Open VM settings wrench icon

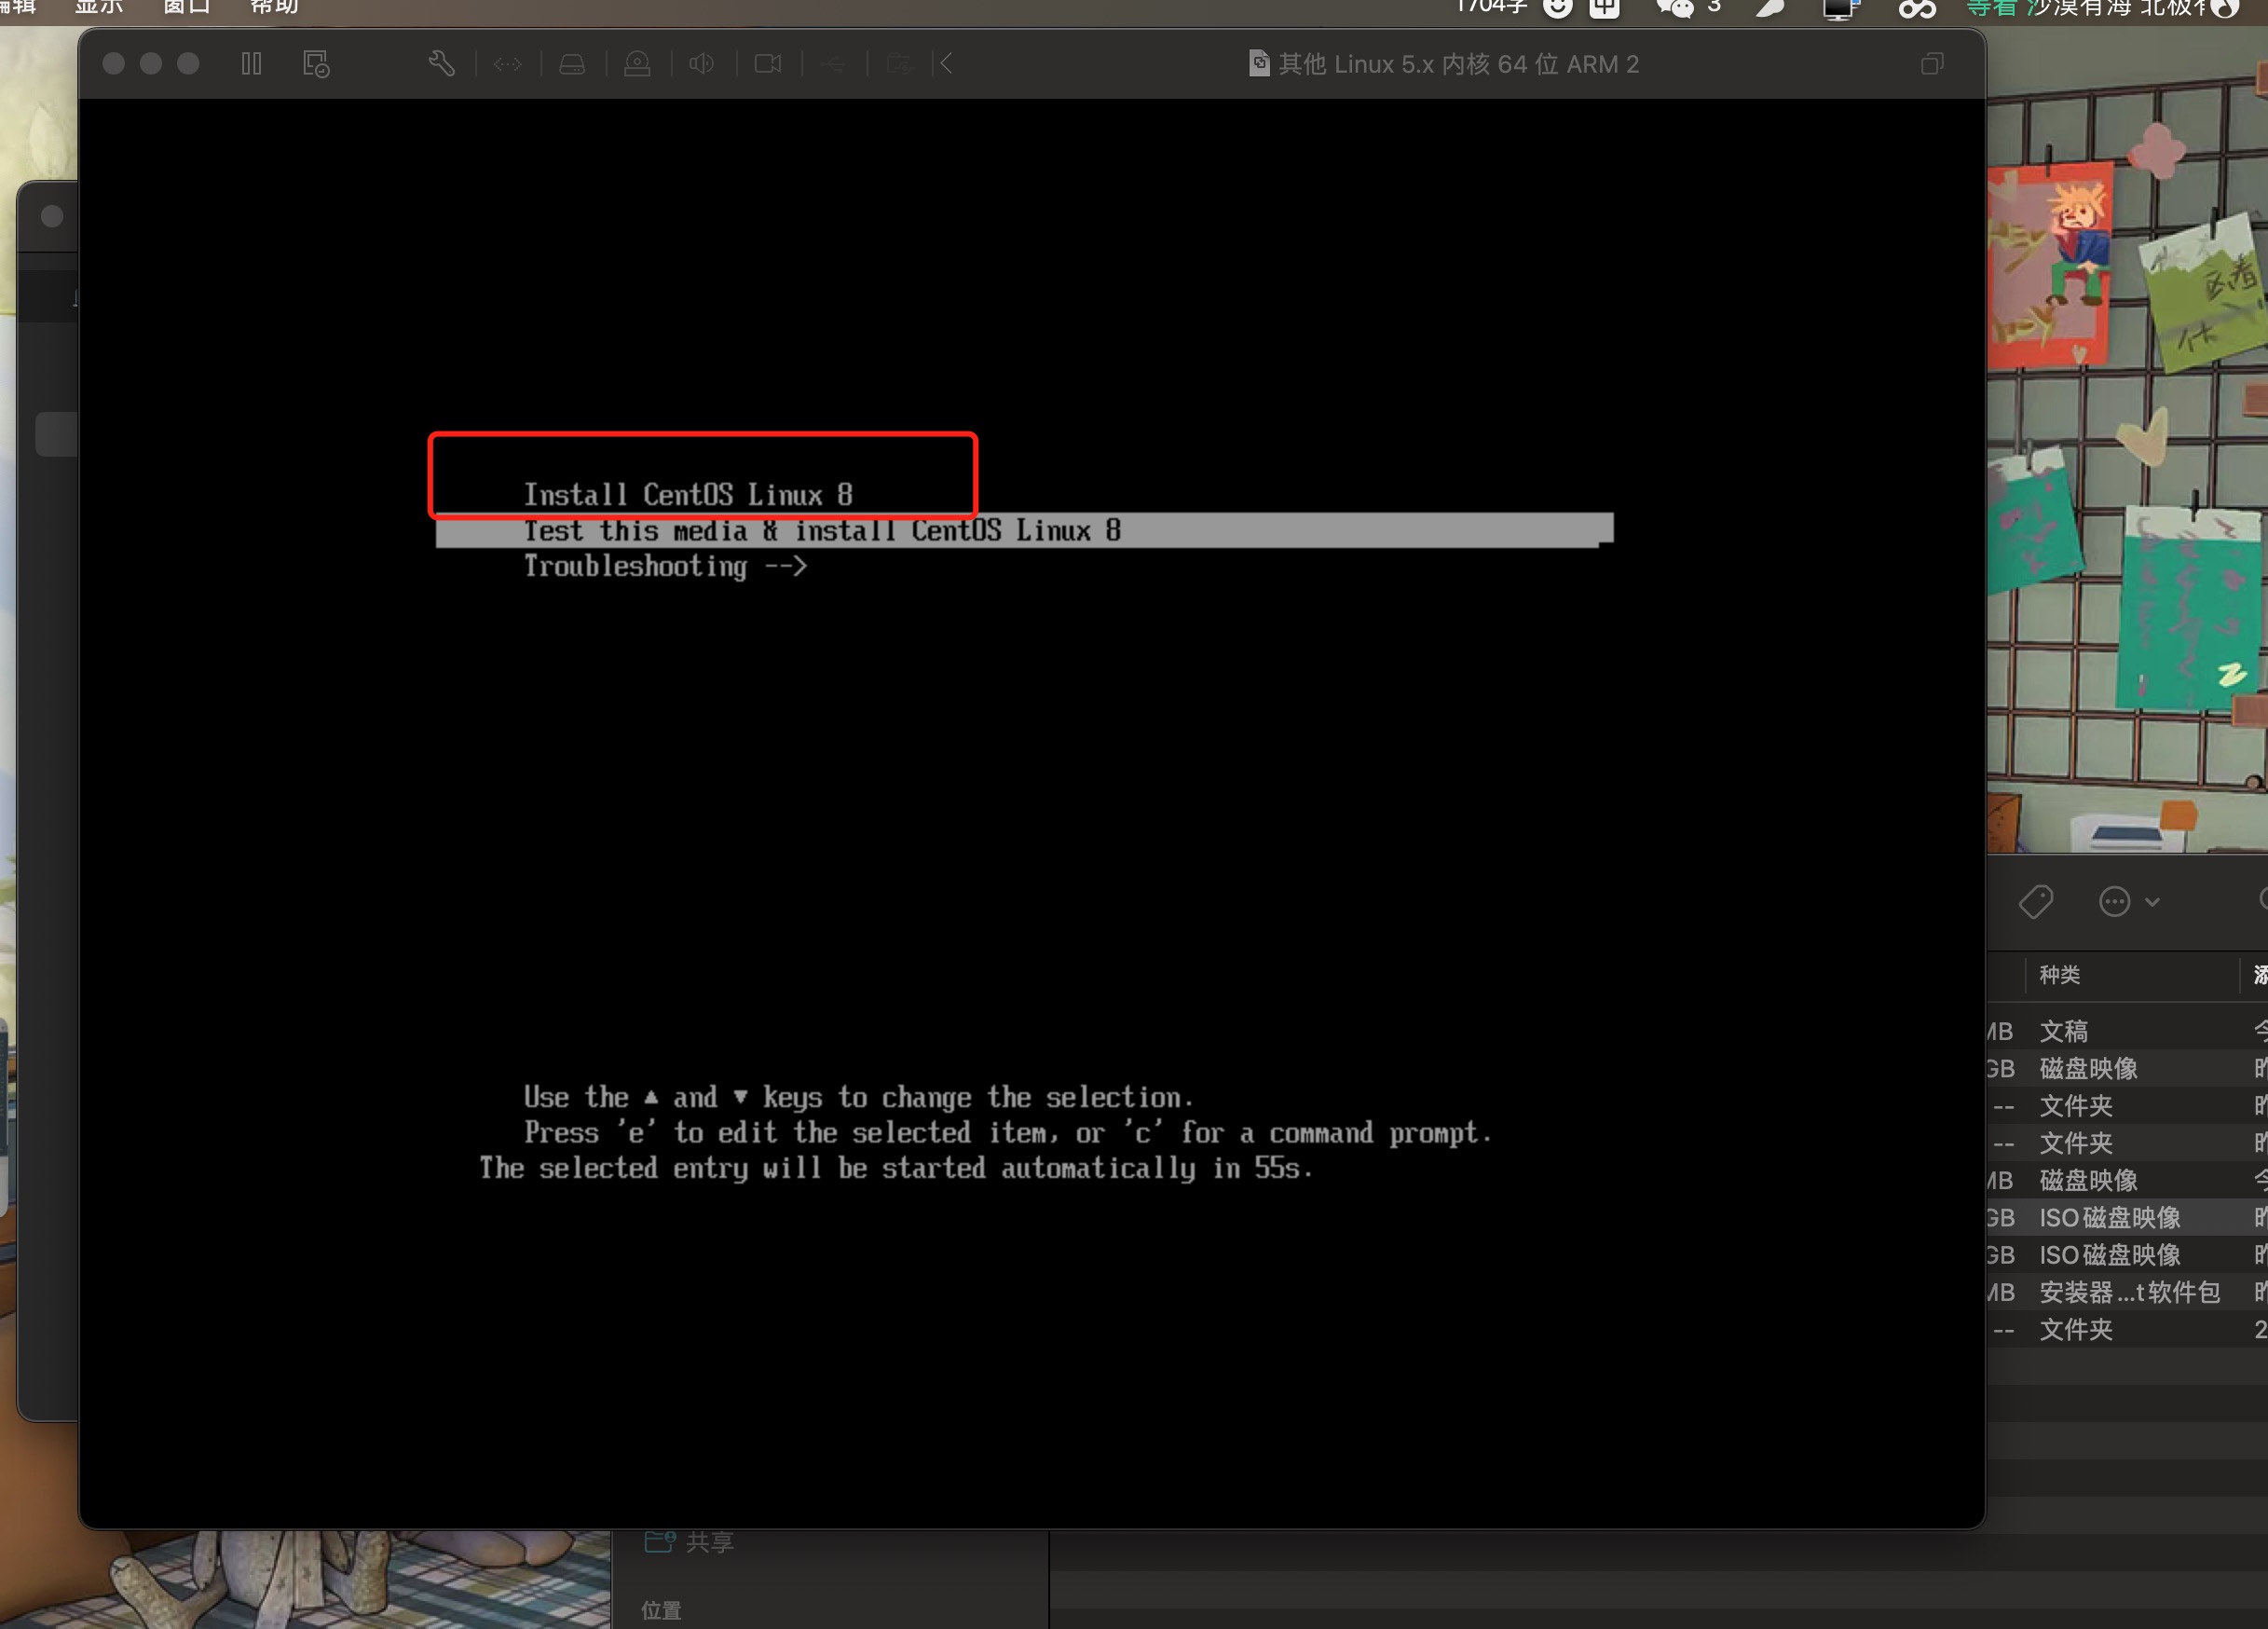441,64
